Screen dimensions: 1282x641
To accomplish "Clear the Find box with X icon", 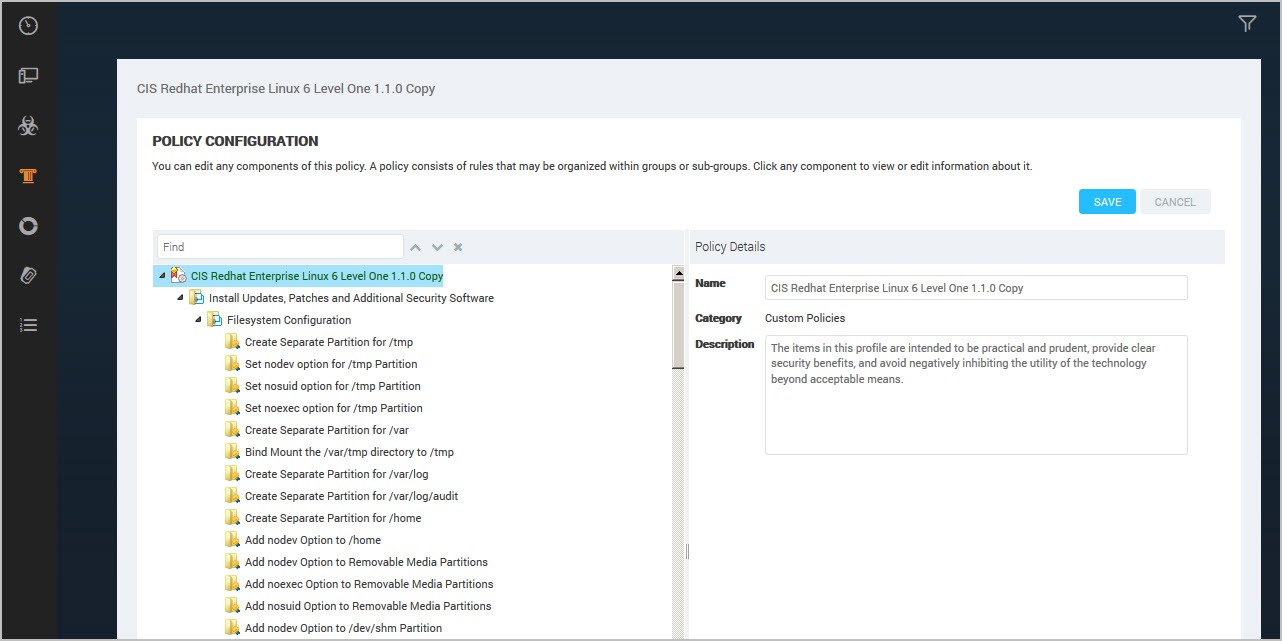I will click(x=458, y=247).
